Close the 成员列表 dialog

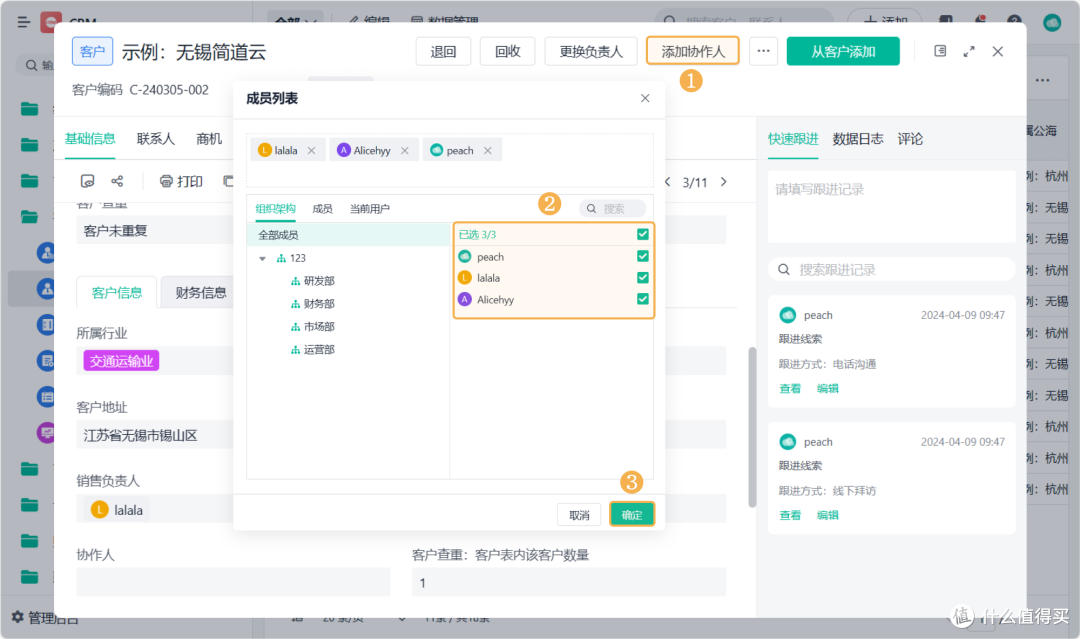645,98
